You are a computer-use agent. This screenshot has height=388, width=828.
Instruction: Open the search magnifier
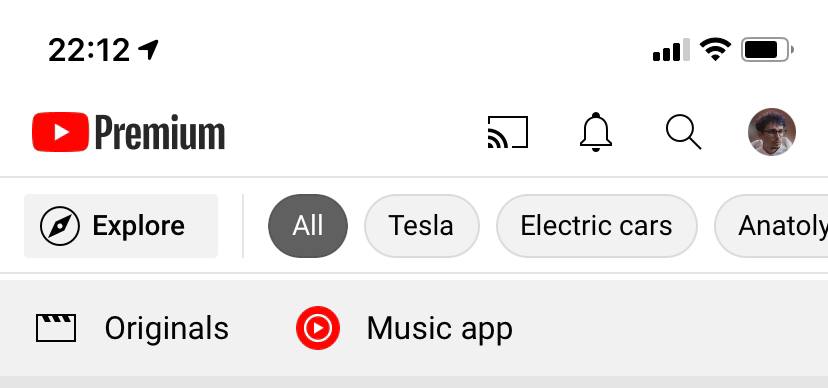click(x=683, y=132)
